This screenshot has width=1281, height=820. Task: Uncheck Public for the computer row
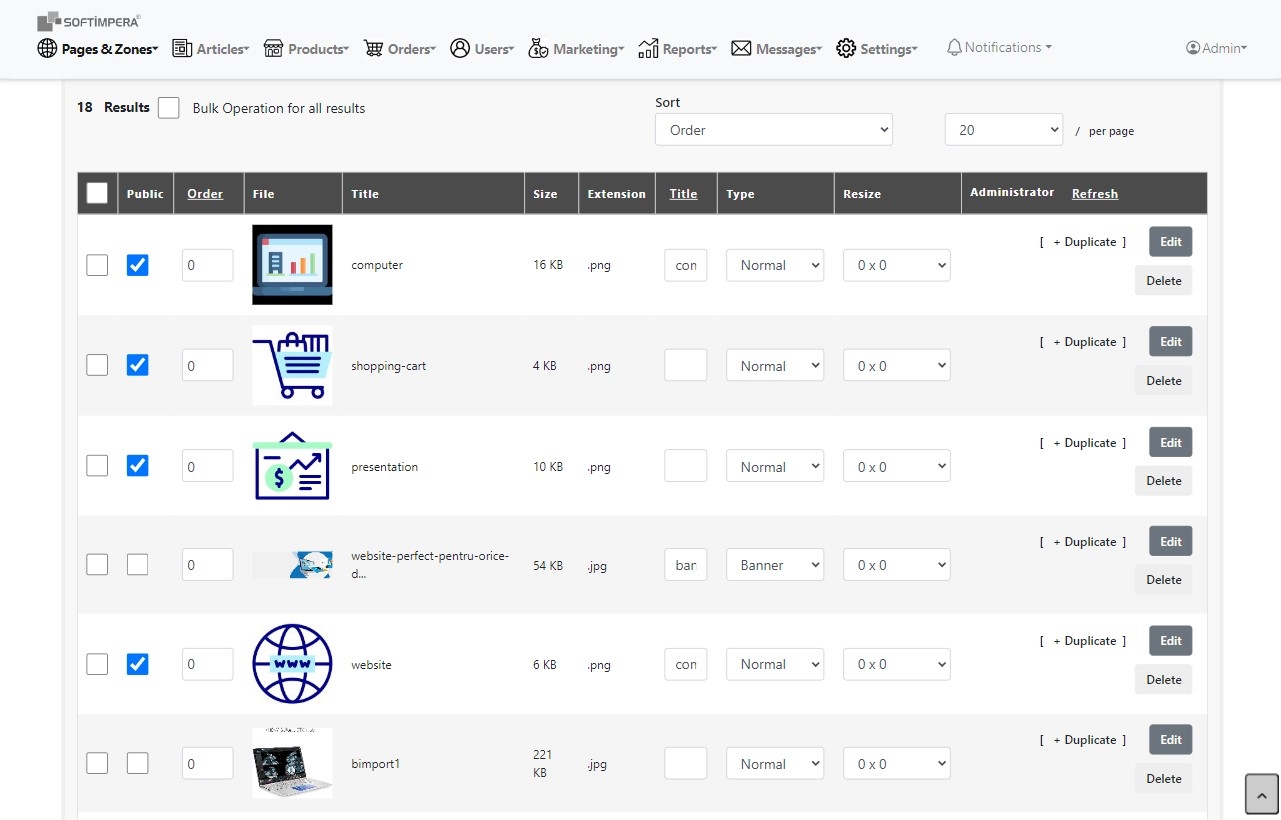[x=138, y=265]
